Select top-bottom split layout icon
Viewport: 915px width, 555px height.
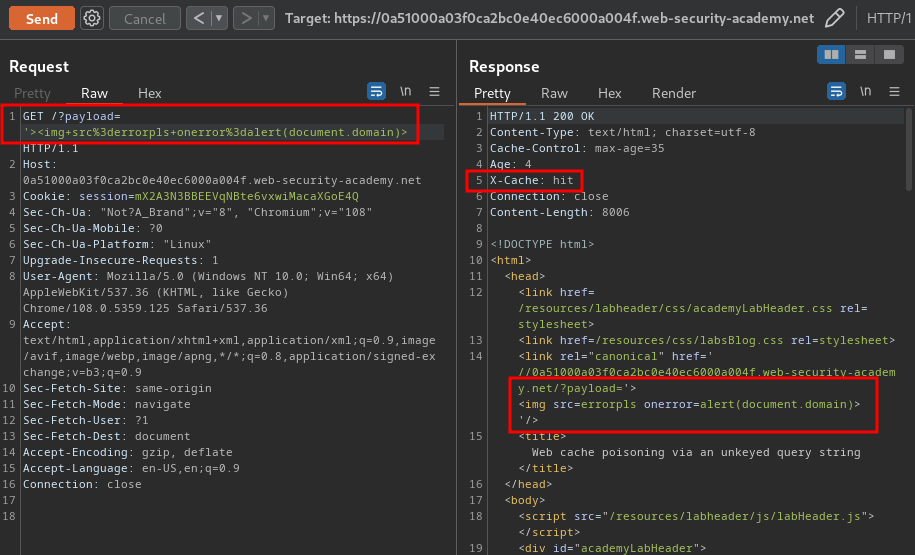tap(860, 55)
